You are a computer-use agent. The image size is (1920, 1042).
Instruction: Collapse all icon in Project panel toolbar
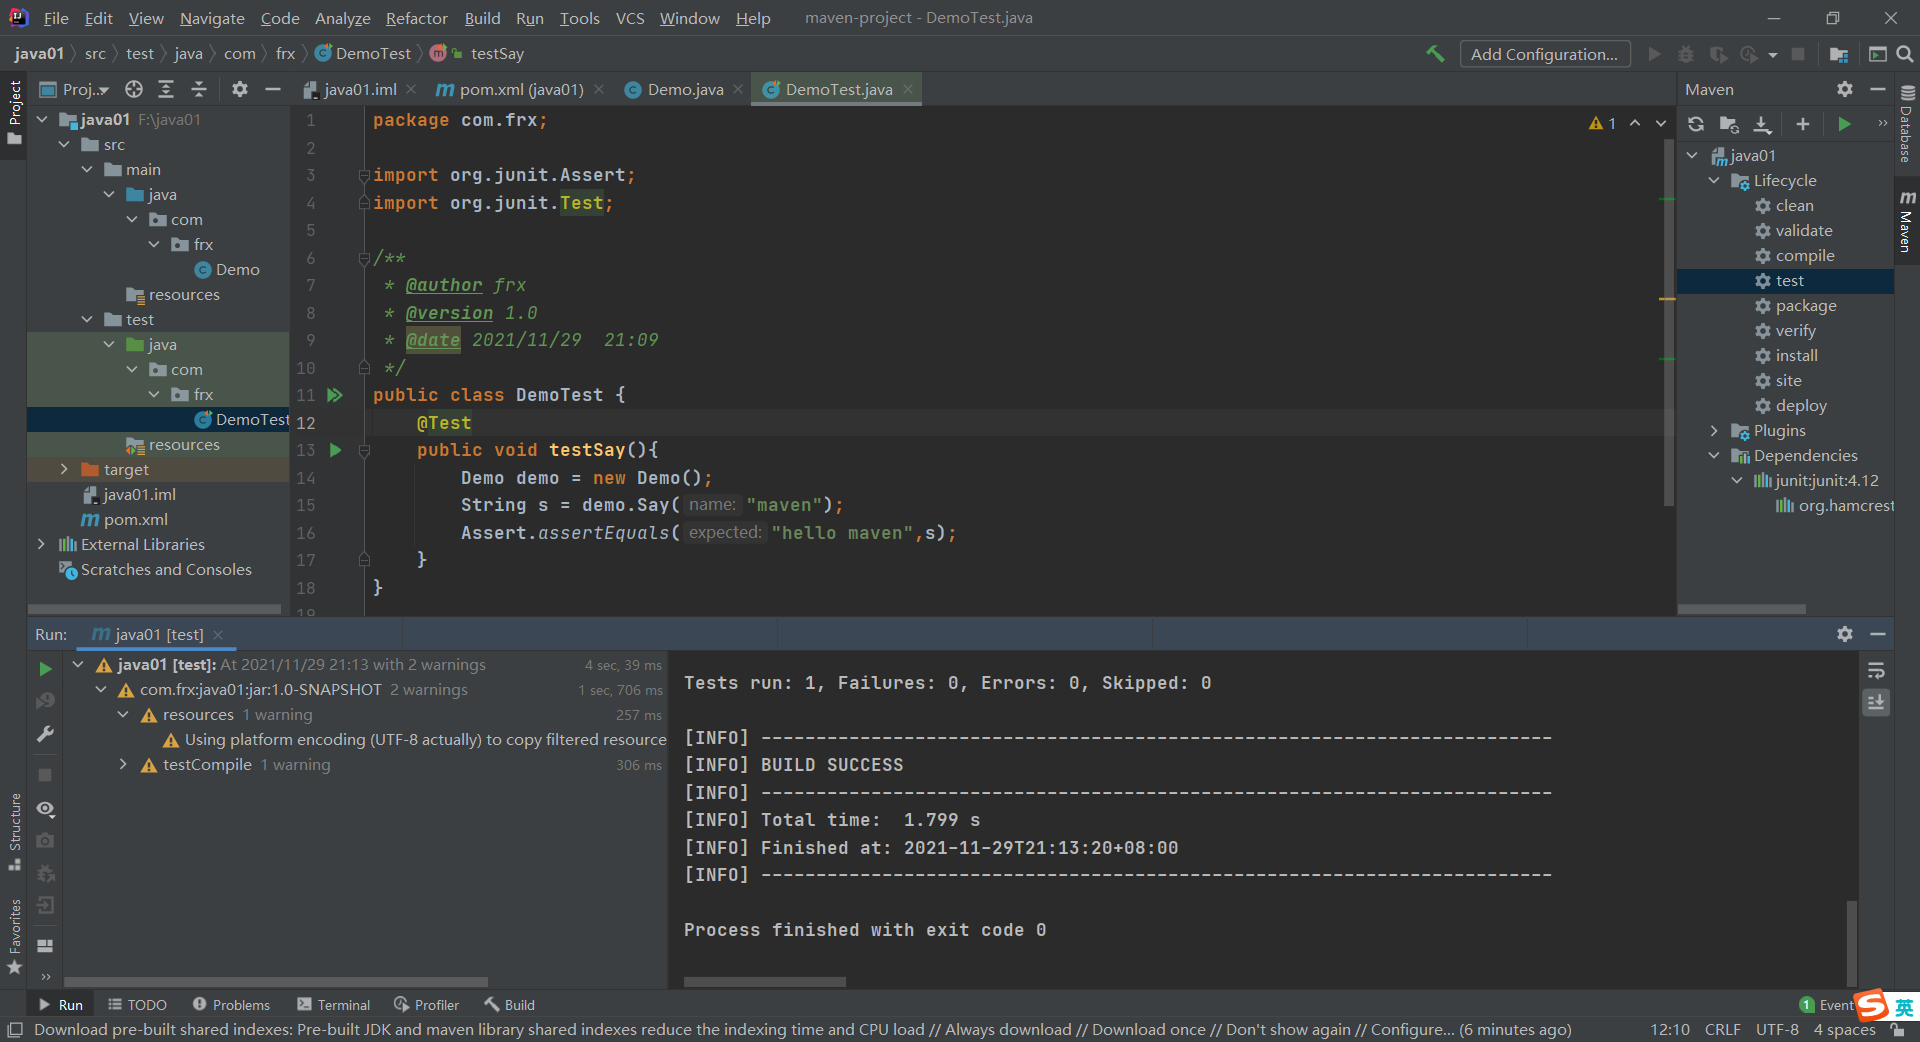pos(199,89)
